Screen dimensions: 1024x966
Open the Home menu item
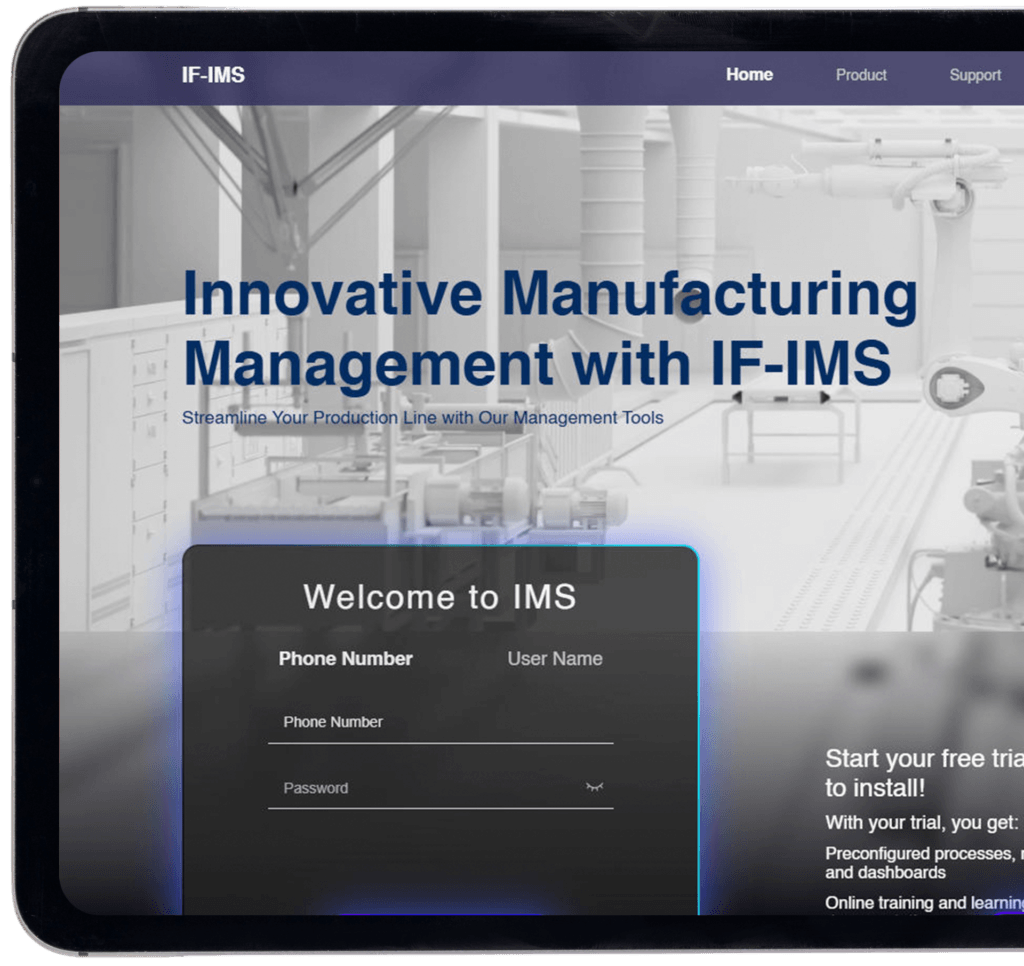click(749, 74)
